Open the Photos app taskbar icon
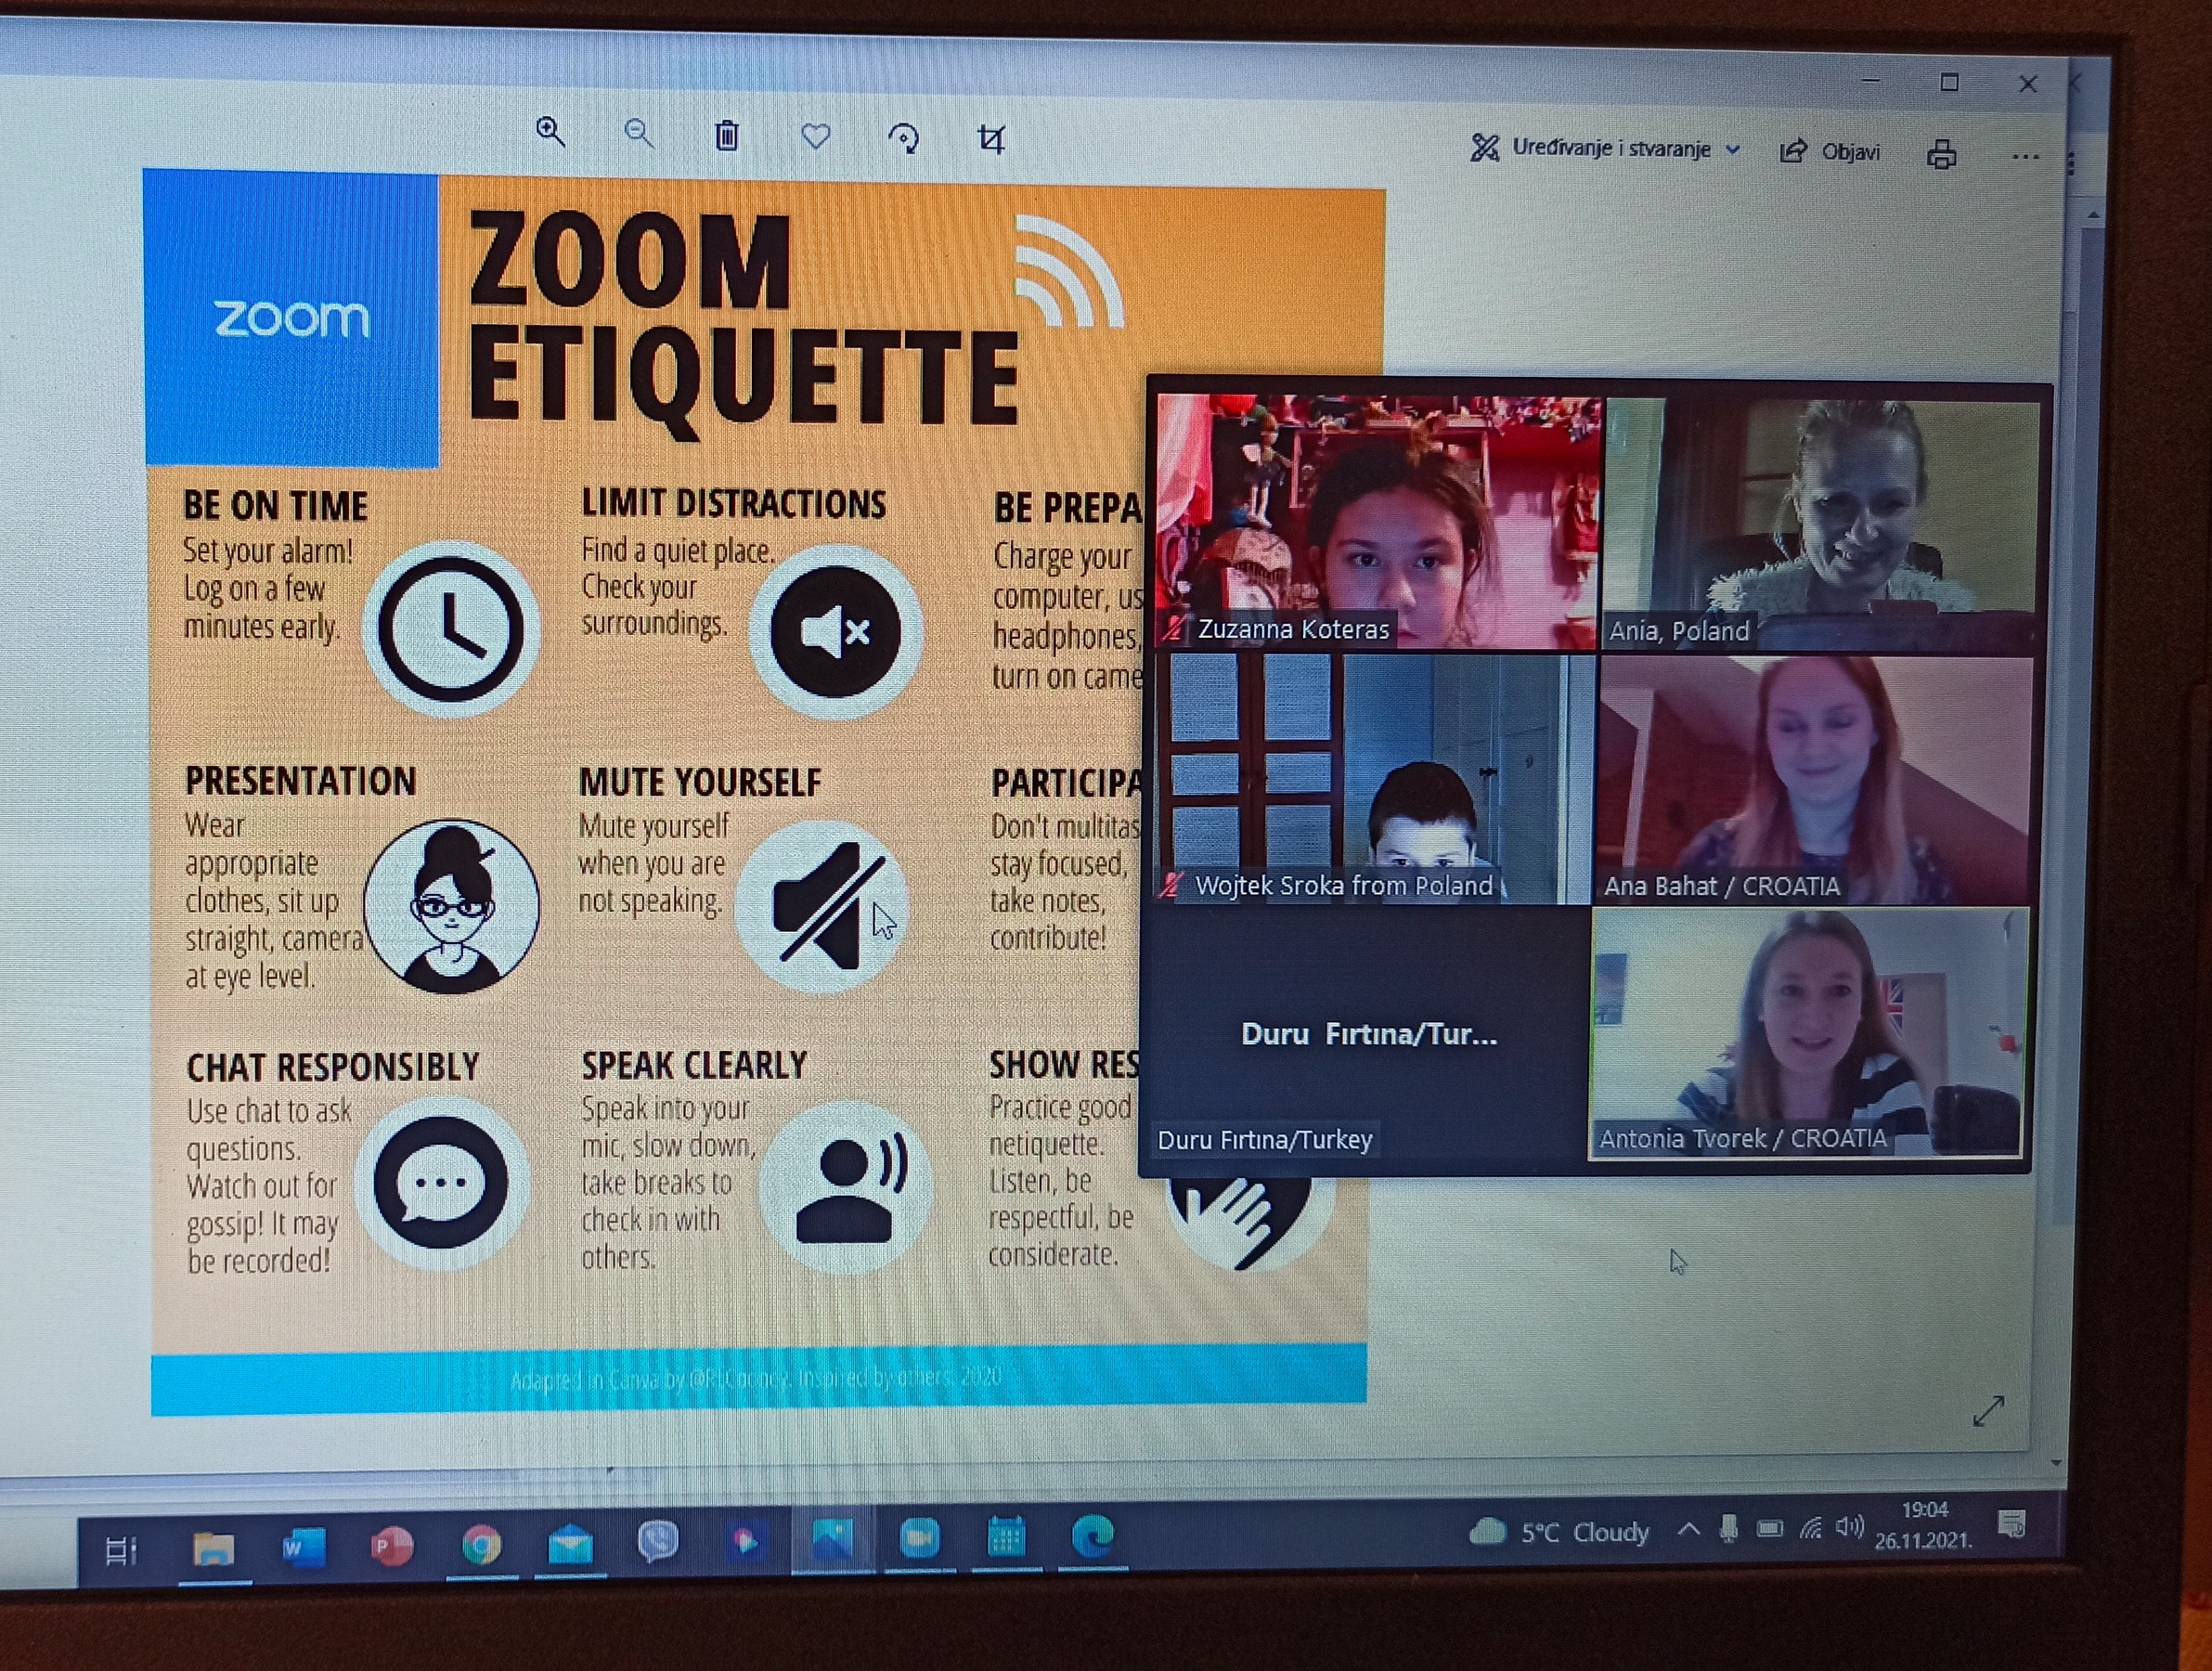The image size is (2212, 1671). (x=832, y=1540)
